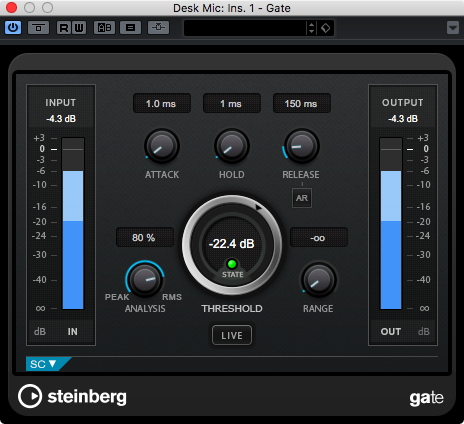Toggle the AR auto release button
This screenshot has height=424, width=464.
(x=302, y=198)
